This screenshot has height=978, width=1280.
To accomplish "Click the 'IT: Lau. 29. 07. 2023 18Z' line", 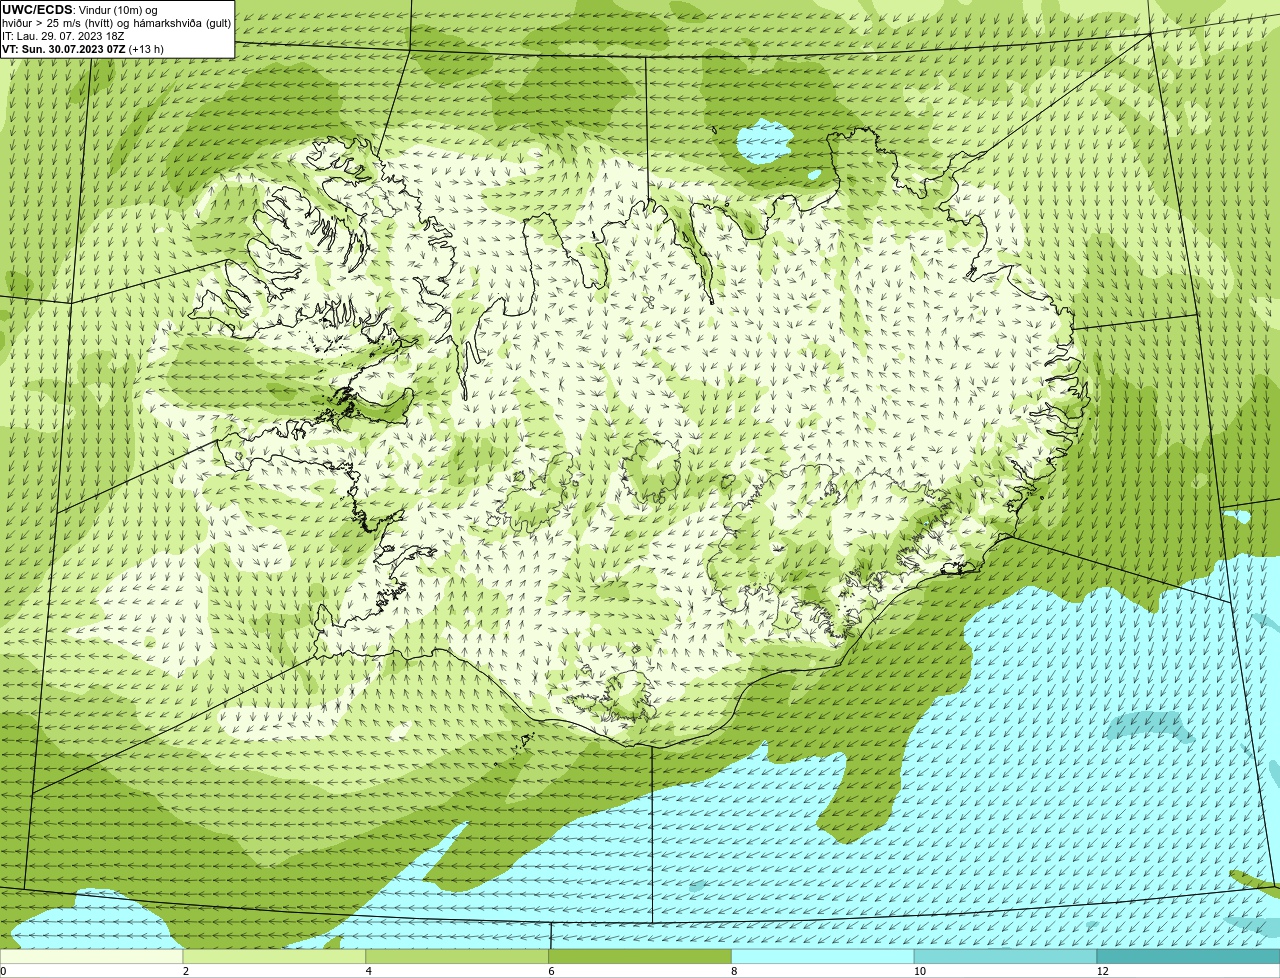I will click(63, 36).
